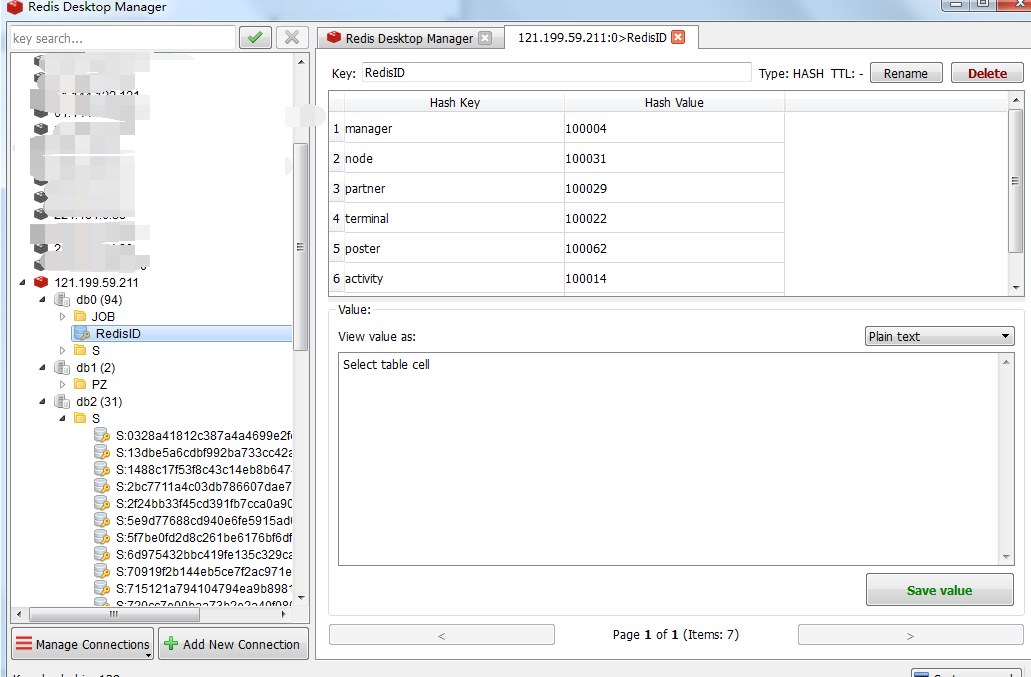Select the 'activity' hash key cell
The width and height of the screenshot is (1031, 677).
(454, 278)
